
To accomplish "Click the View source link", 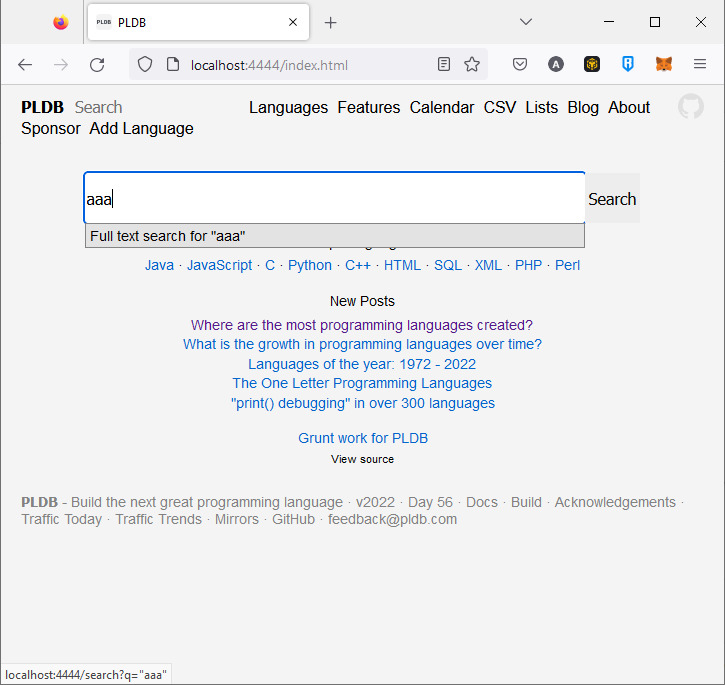I will [x=362, y=459].
